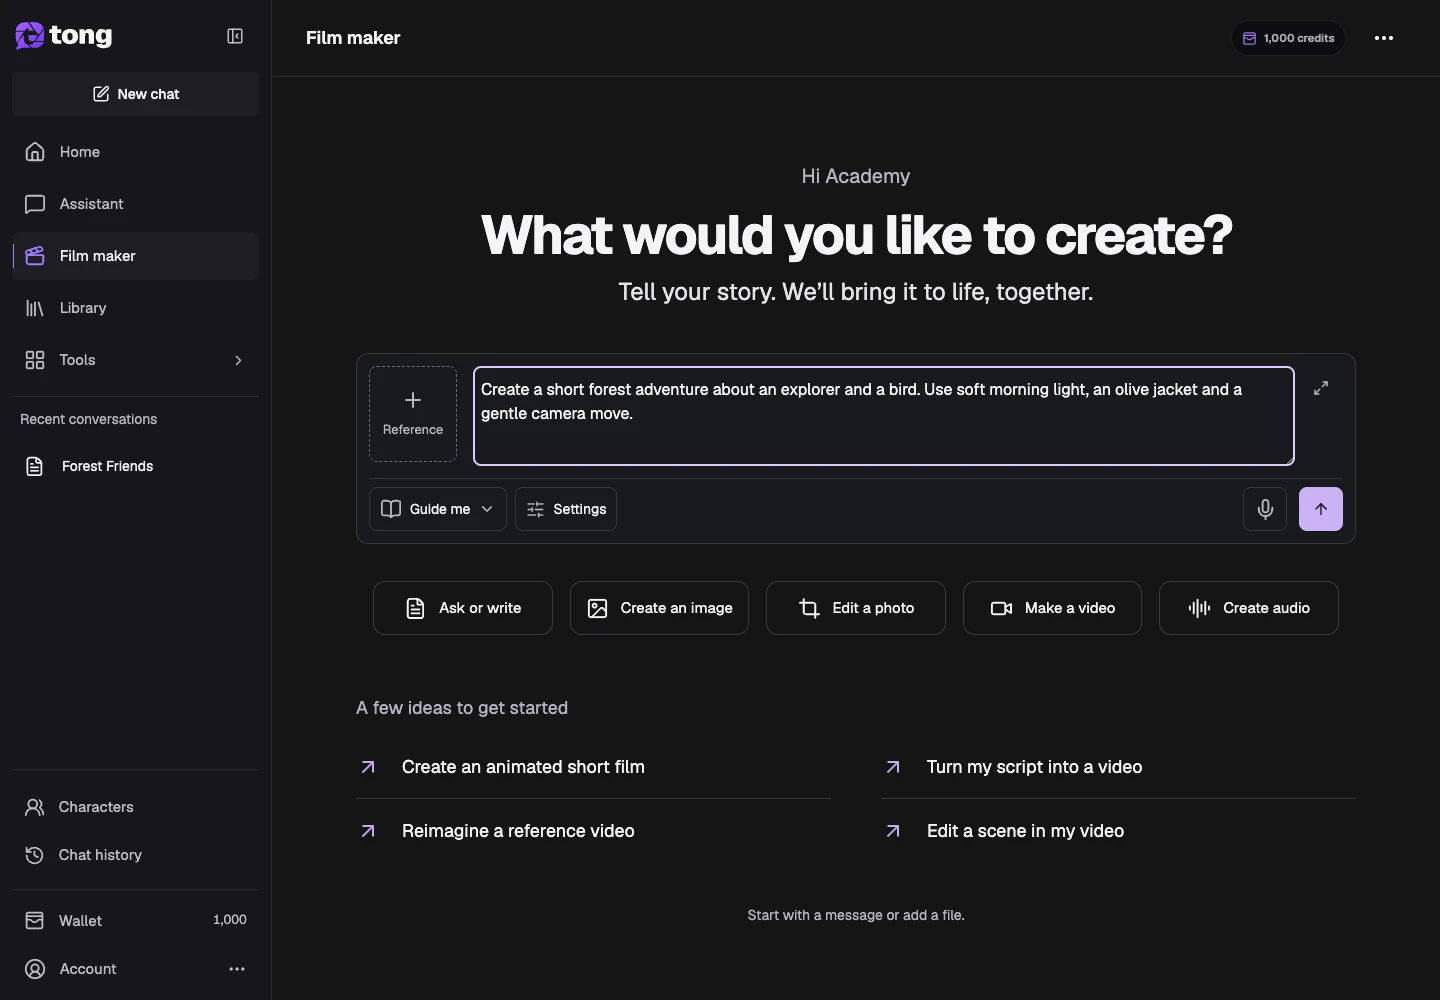Start voice input with microphone
Viewport: 1440px width, 1000px height.
[1265, 509]
